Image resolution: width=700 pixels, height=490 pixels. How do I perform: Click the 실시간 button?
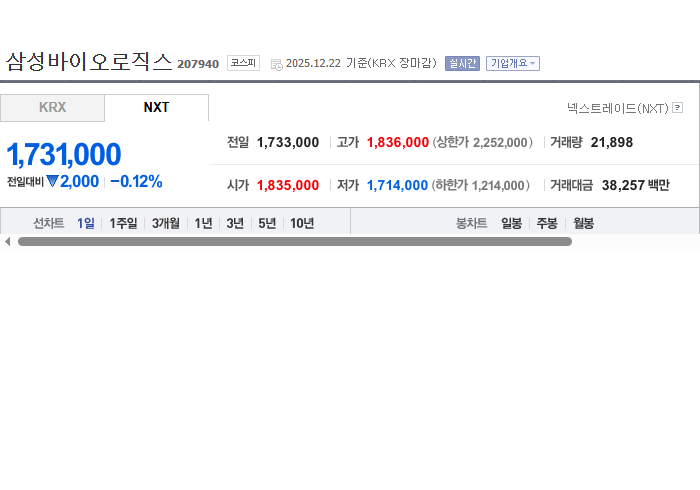tap(462, 63)
